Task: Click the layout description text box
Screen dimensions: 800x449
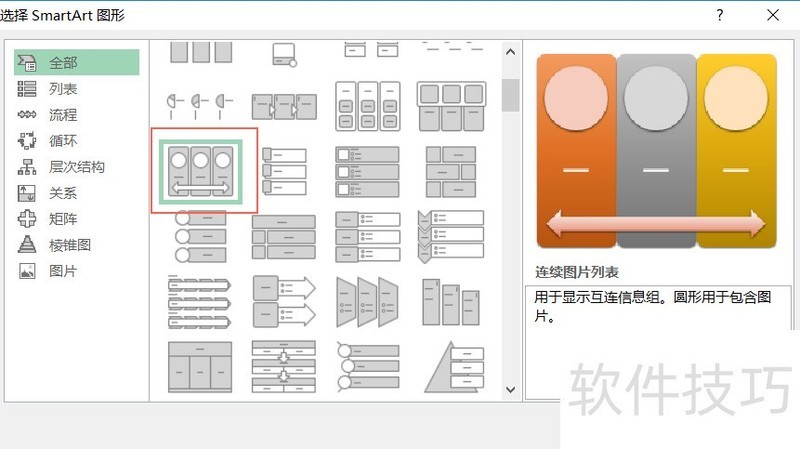Action: click(x=658, y=342)
